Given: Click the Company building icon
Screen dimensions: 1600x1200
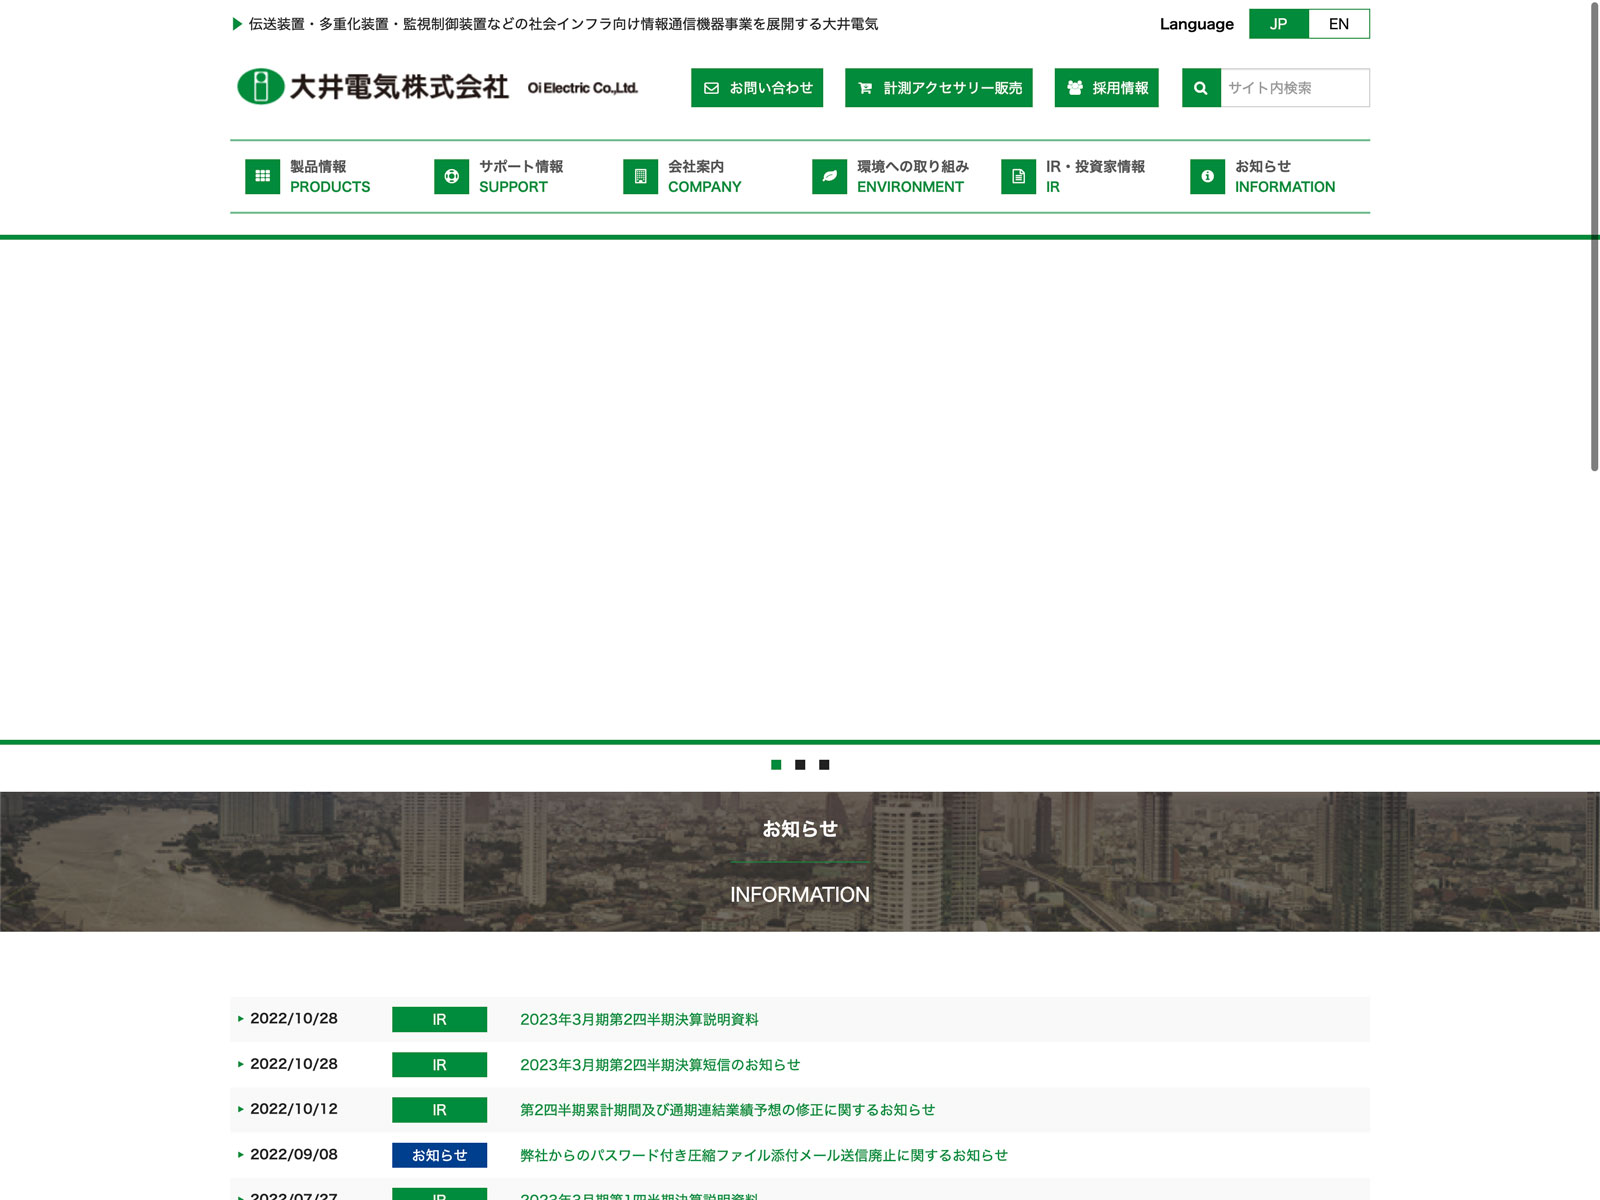Looking at the screenshot, I should pyautogui.click(x=640, y=176).
